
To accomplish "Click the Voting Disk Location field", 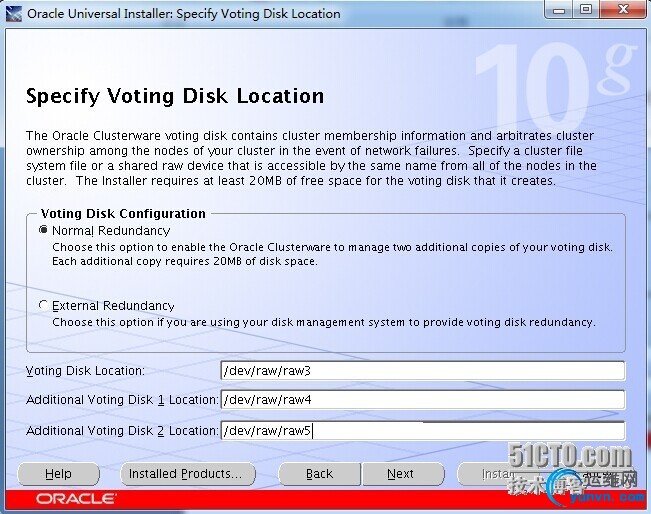I will (423, 370).
